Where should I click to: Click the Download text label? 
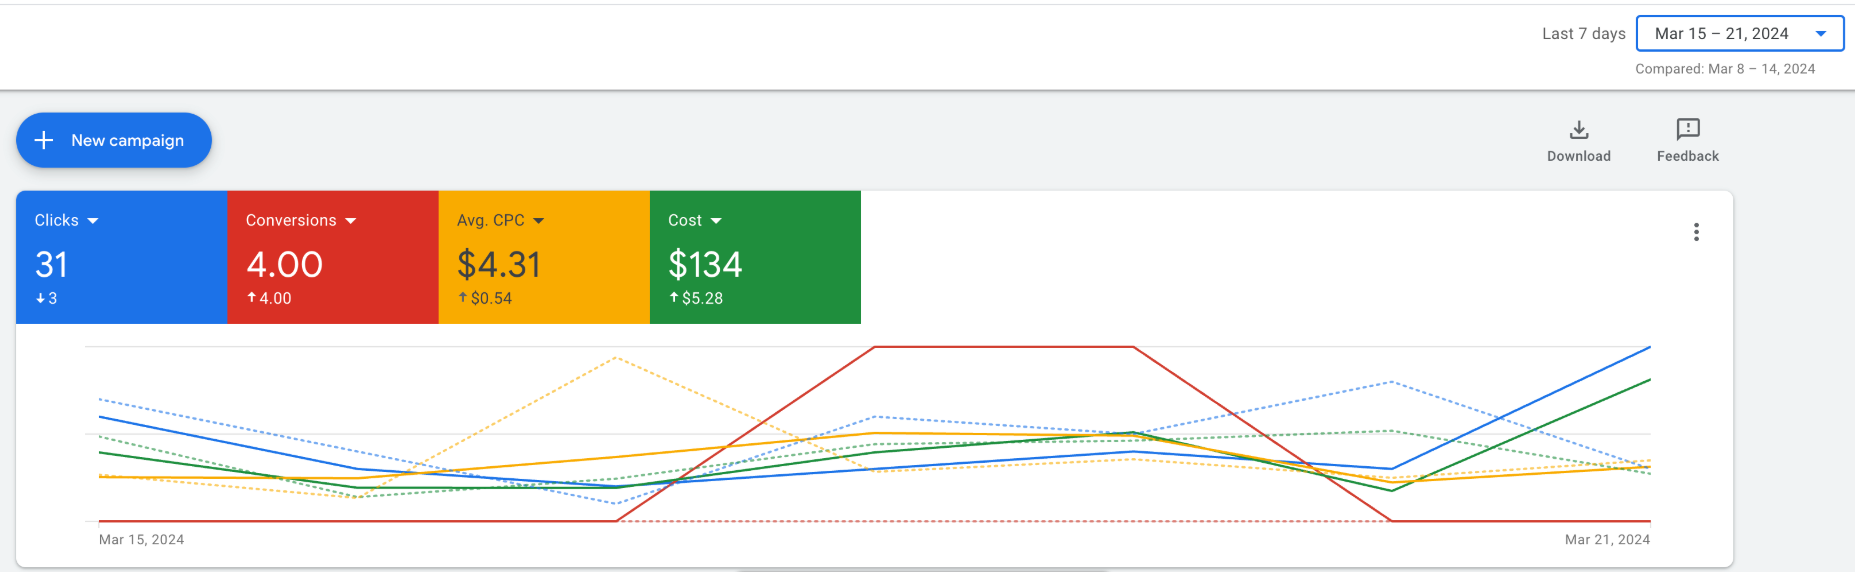(1579, 156)
